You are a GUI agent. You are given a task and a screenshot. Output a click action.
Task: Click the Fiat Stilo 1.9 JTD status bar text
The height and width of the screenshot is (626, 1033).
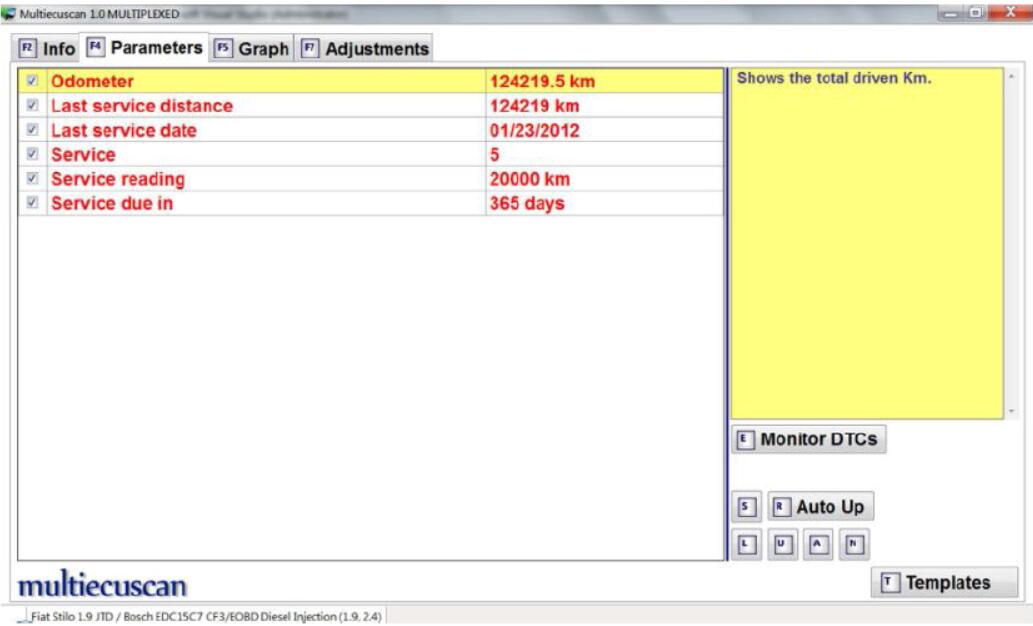(206, 617)
